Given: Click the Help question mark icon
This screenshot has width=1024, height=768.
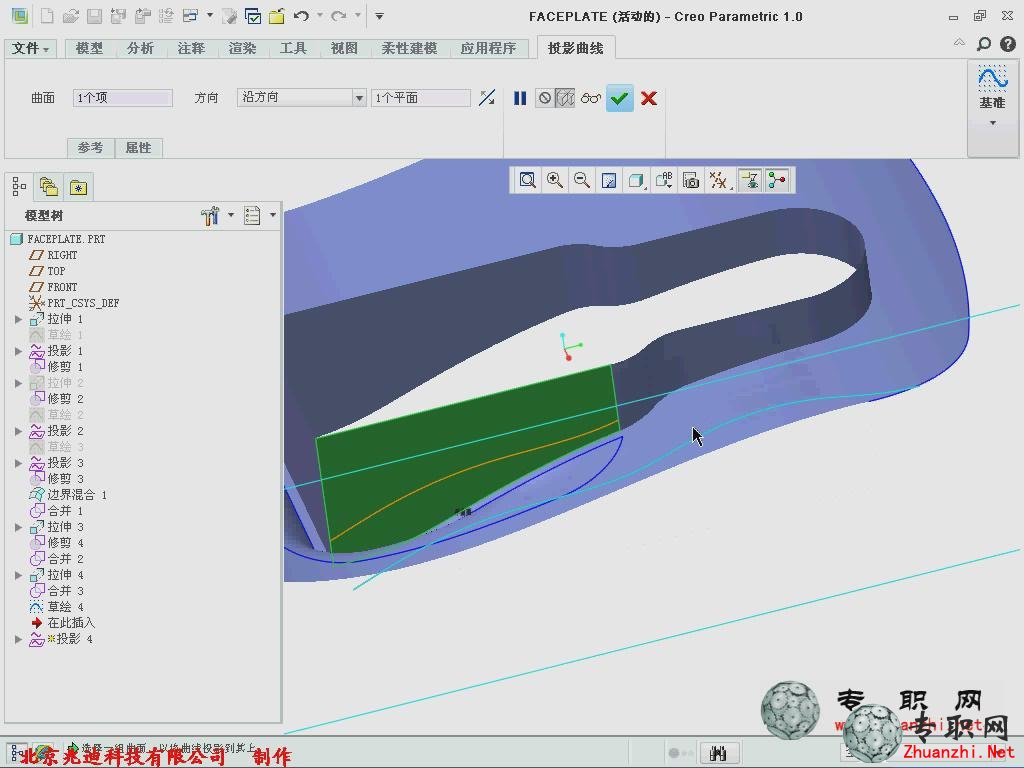Looking at the screenshot, I should point(1008,44).
